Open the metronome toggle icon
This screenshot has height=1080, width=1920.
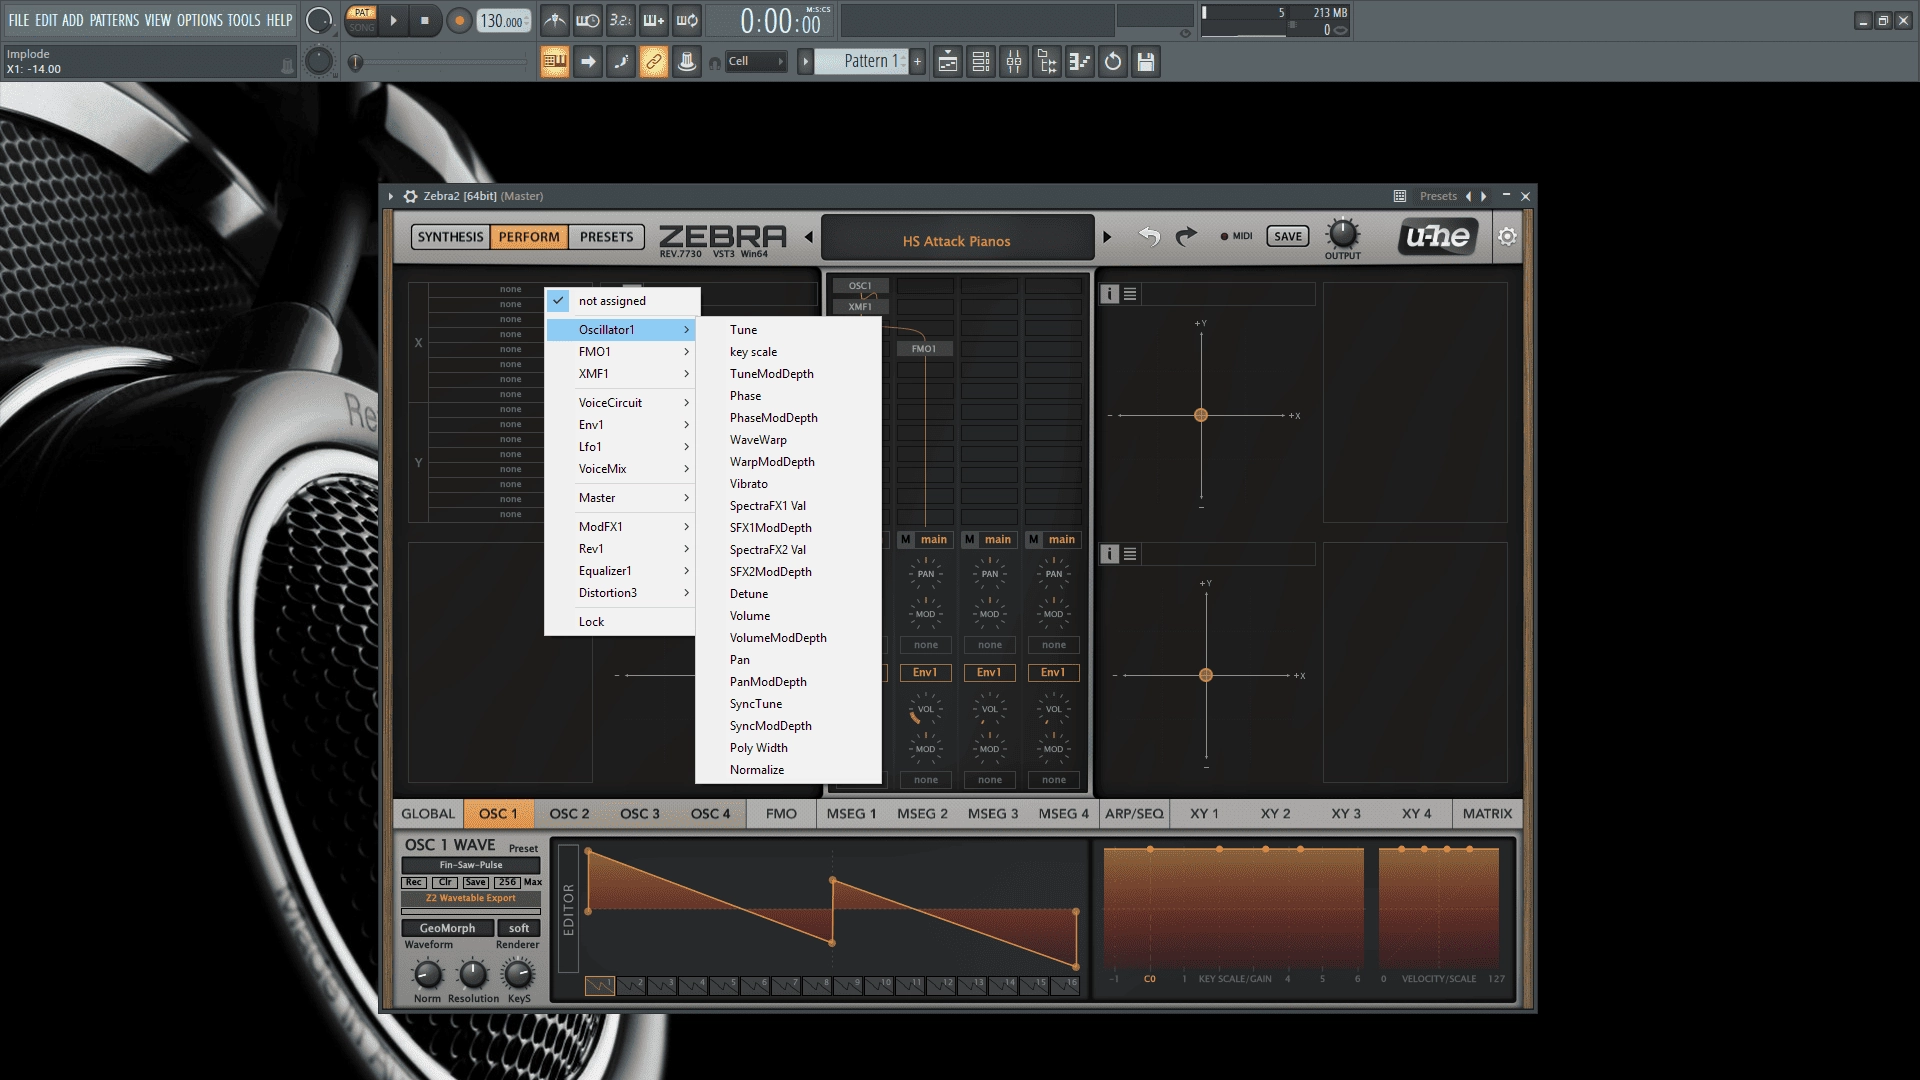555,20
